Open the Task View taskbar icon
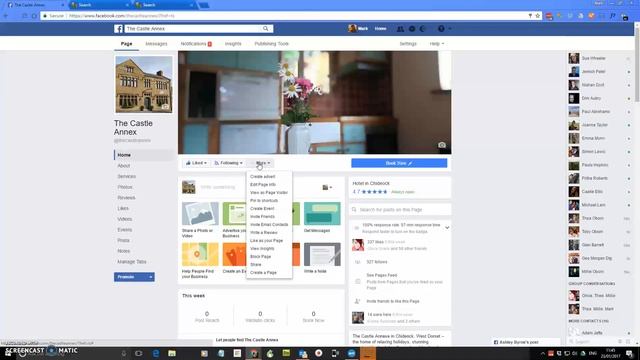 pos(139,353)
